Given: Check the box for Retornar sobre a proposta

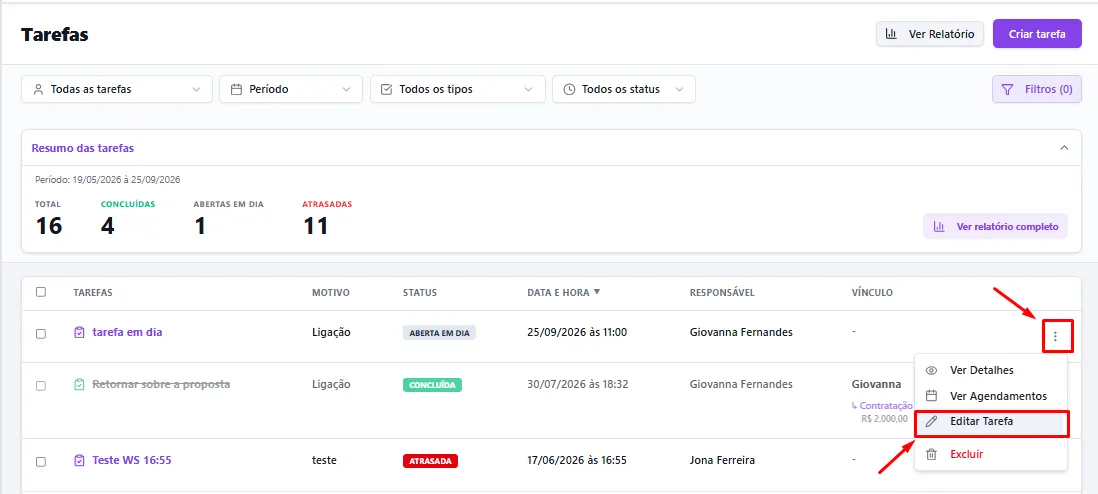Looking at the screenshot, I should 41,385.
